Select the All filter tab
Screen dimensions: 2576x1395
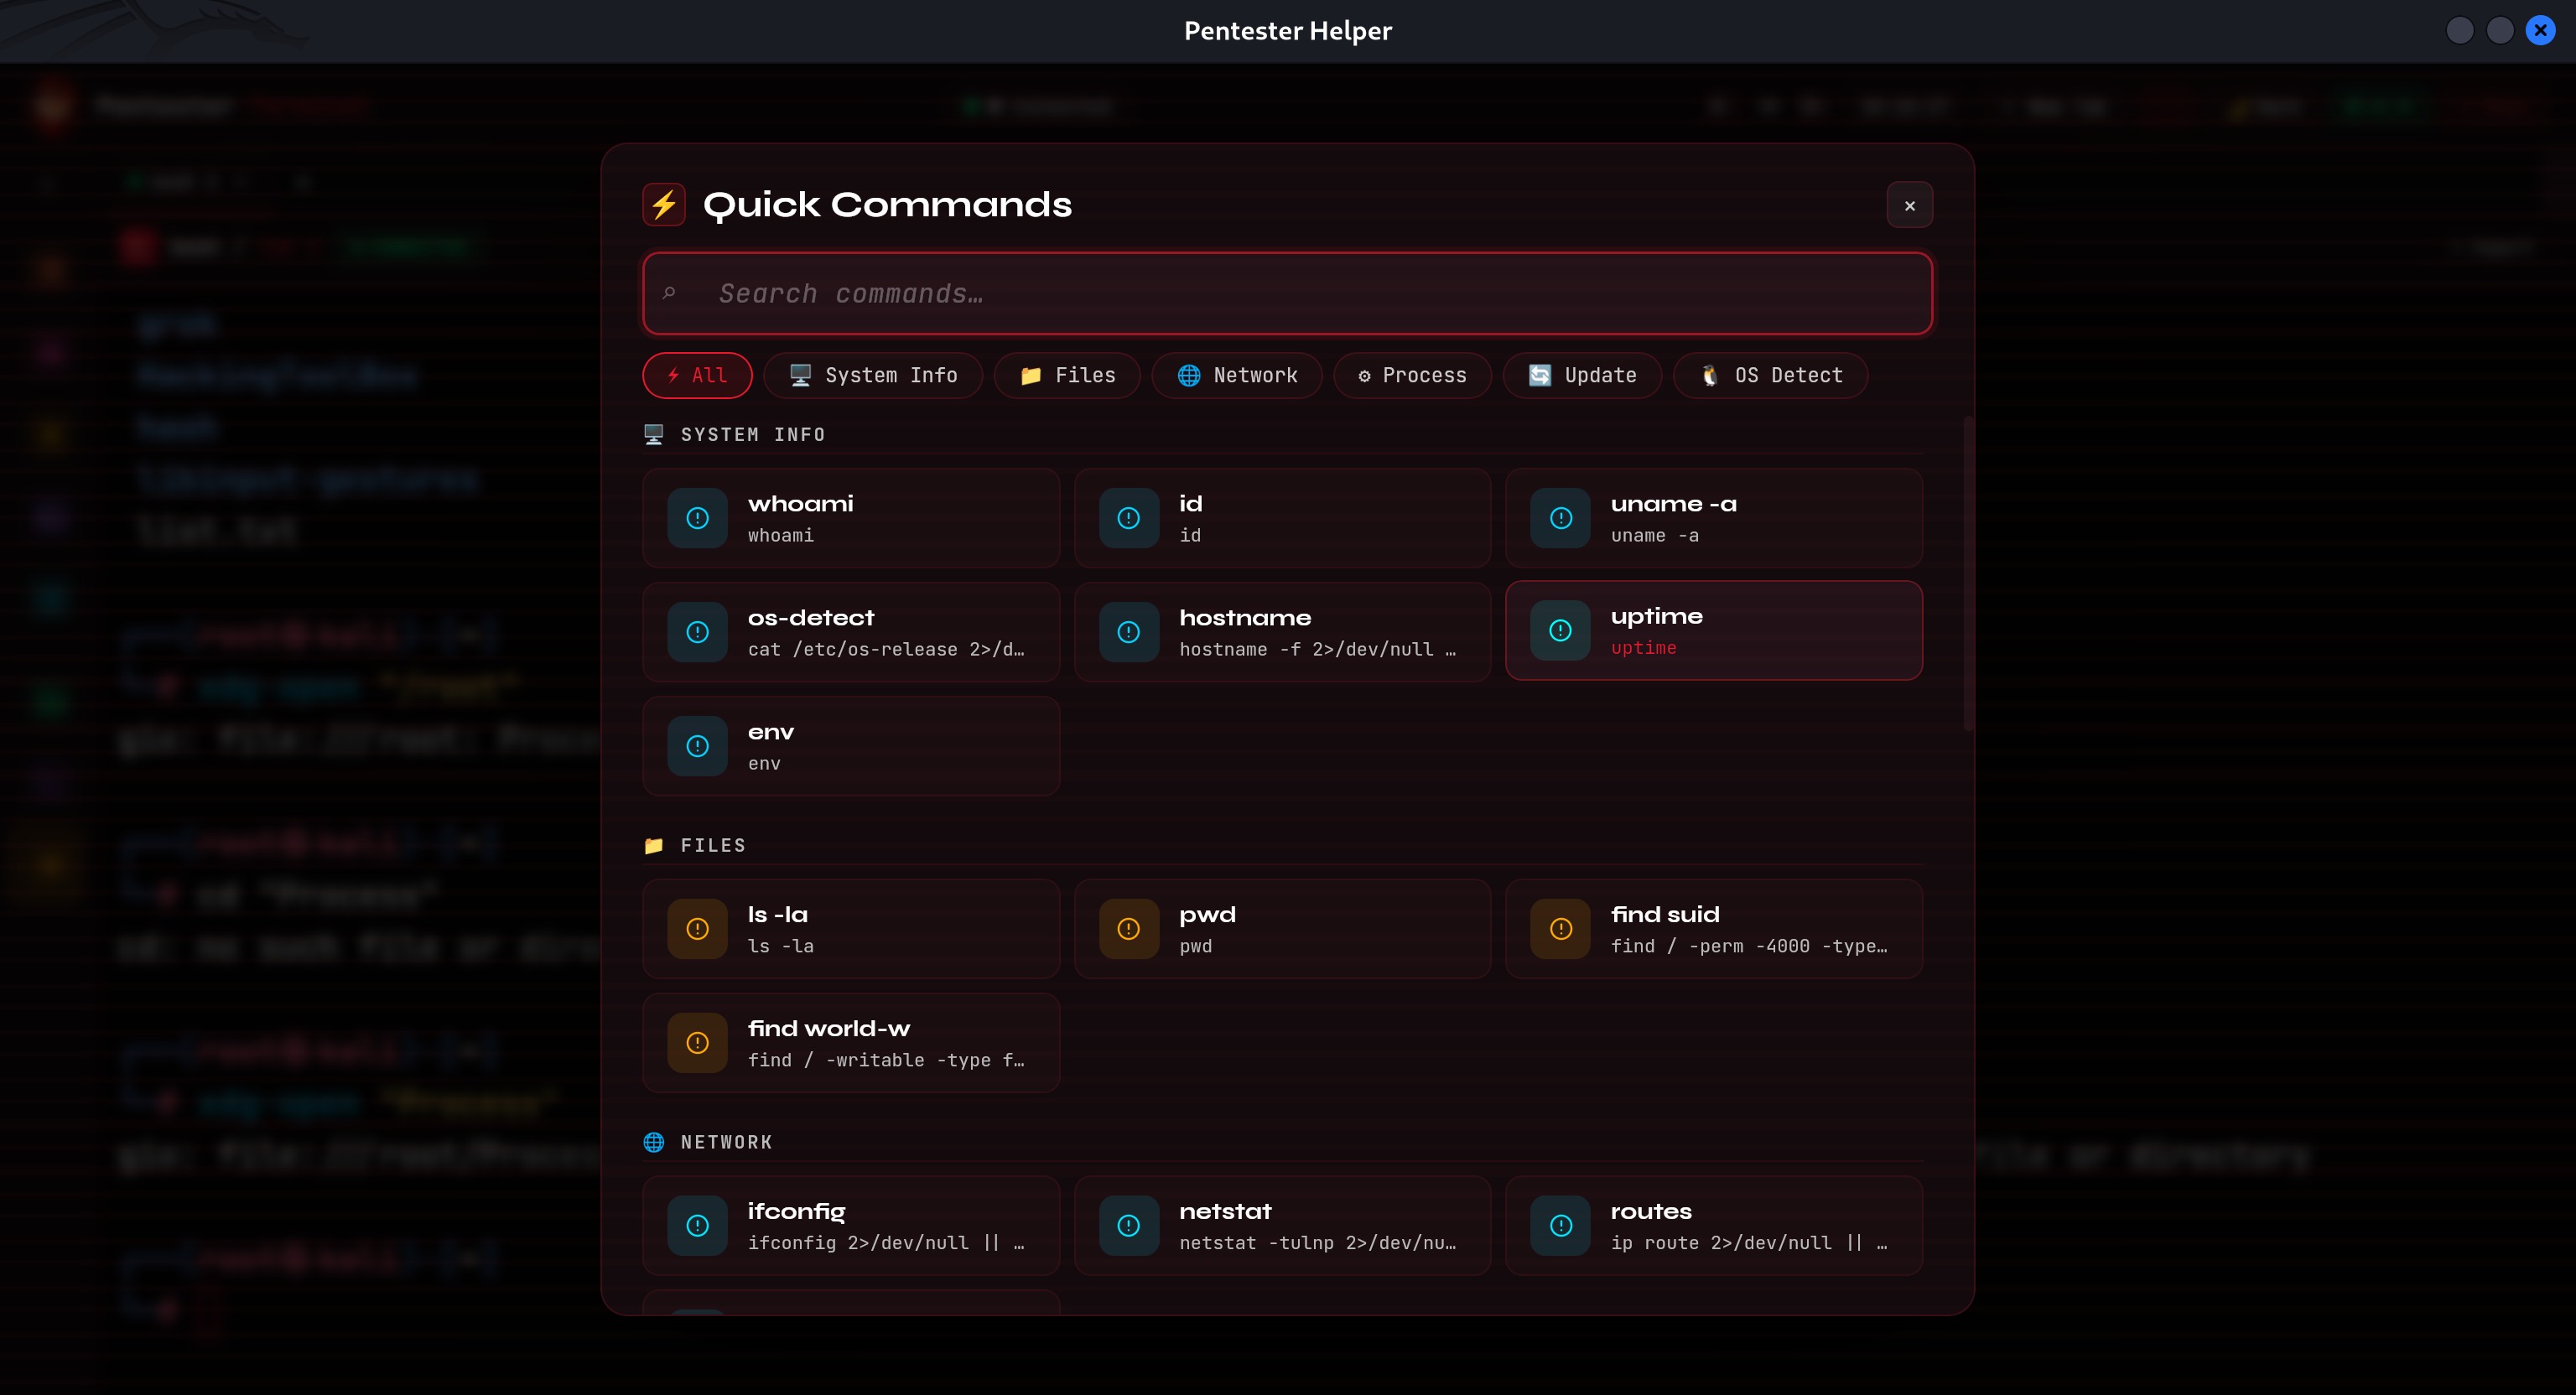pos(697,375)
